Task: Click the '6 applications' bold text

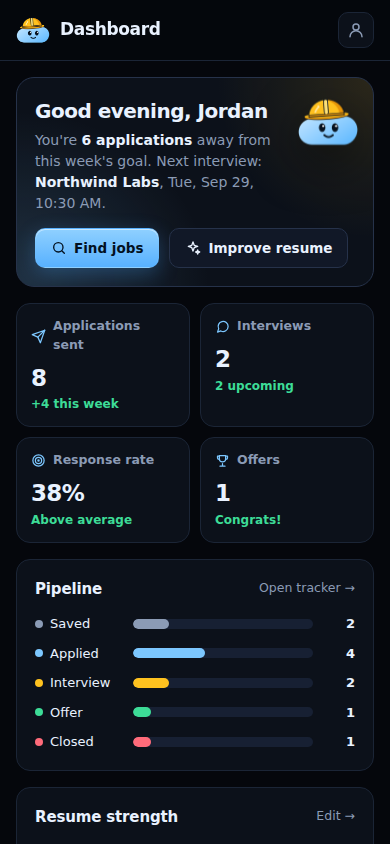Action: [x=137, y=140]
